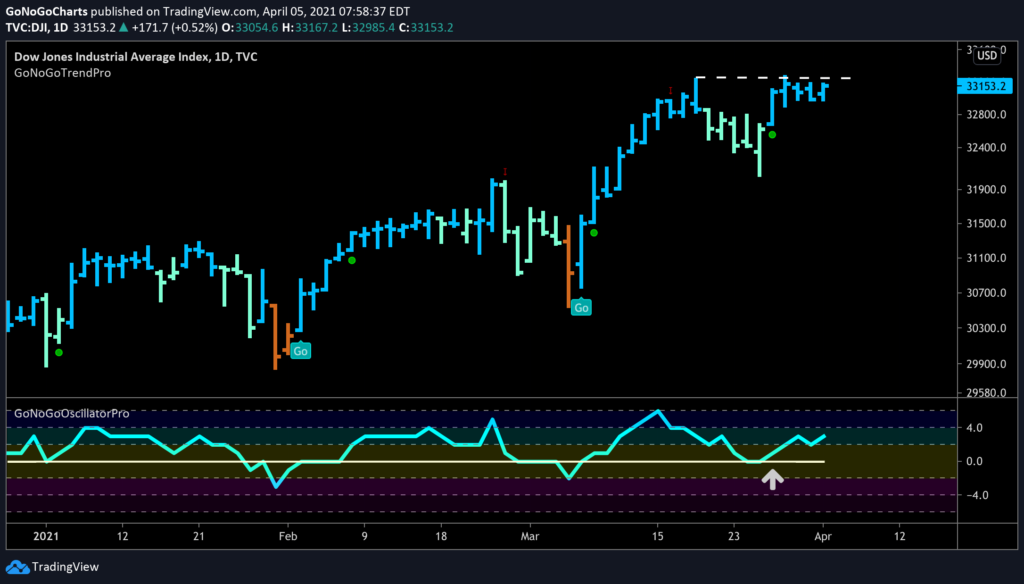1024x584 pixels.
Task: Click the 32400.0 price axis label
Action: 986,148
